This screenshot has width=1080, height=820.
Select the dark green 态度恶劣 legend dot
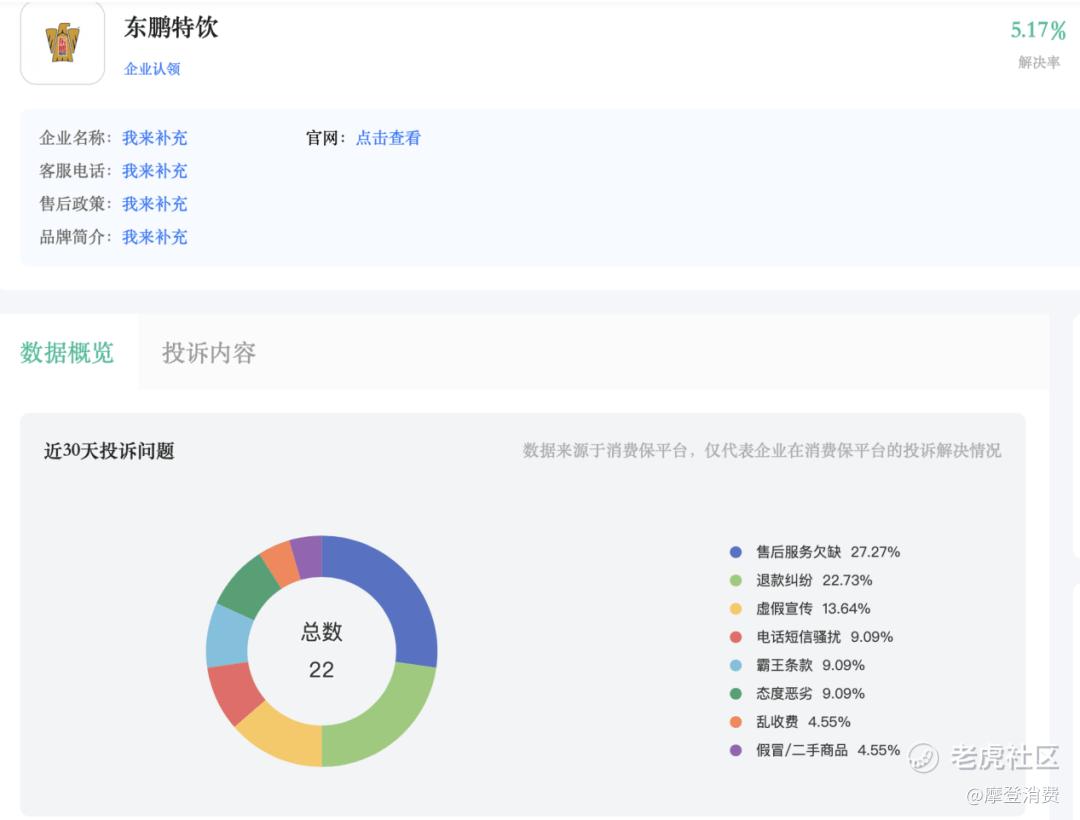point(736,693)
